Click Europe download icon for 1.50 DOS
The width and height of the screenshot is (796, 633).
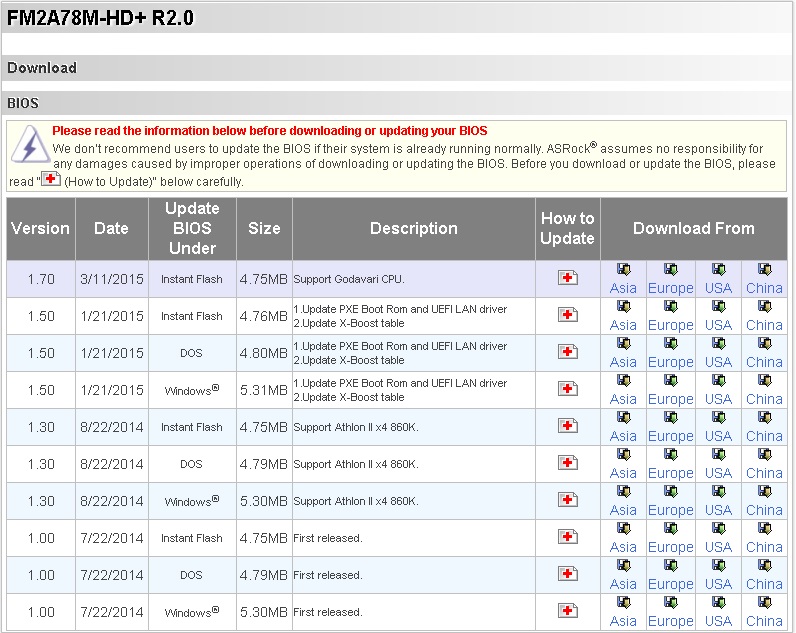[x=671, y=344]
